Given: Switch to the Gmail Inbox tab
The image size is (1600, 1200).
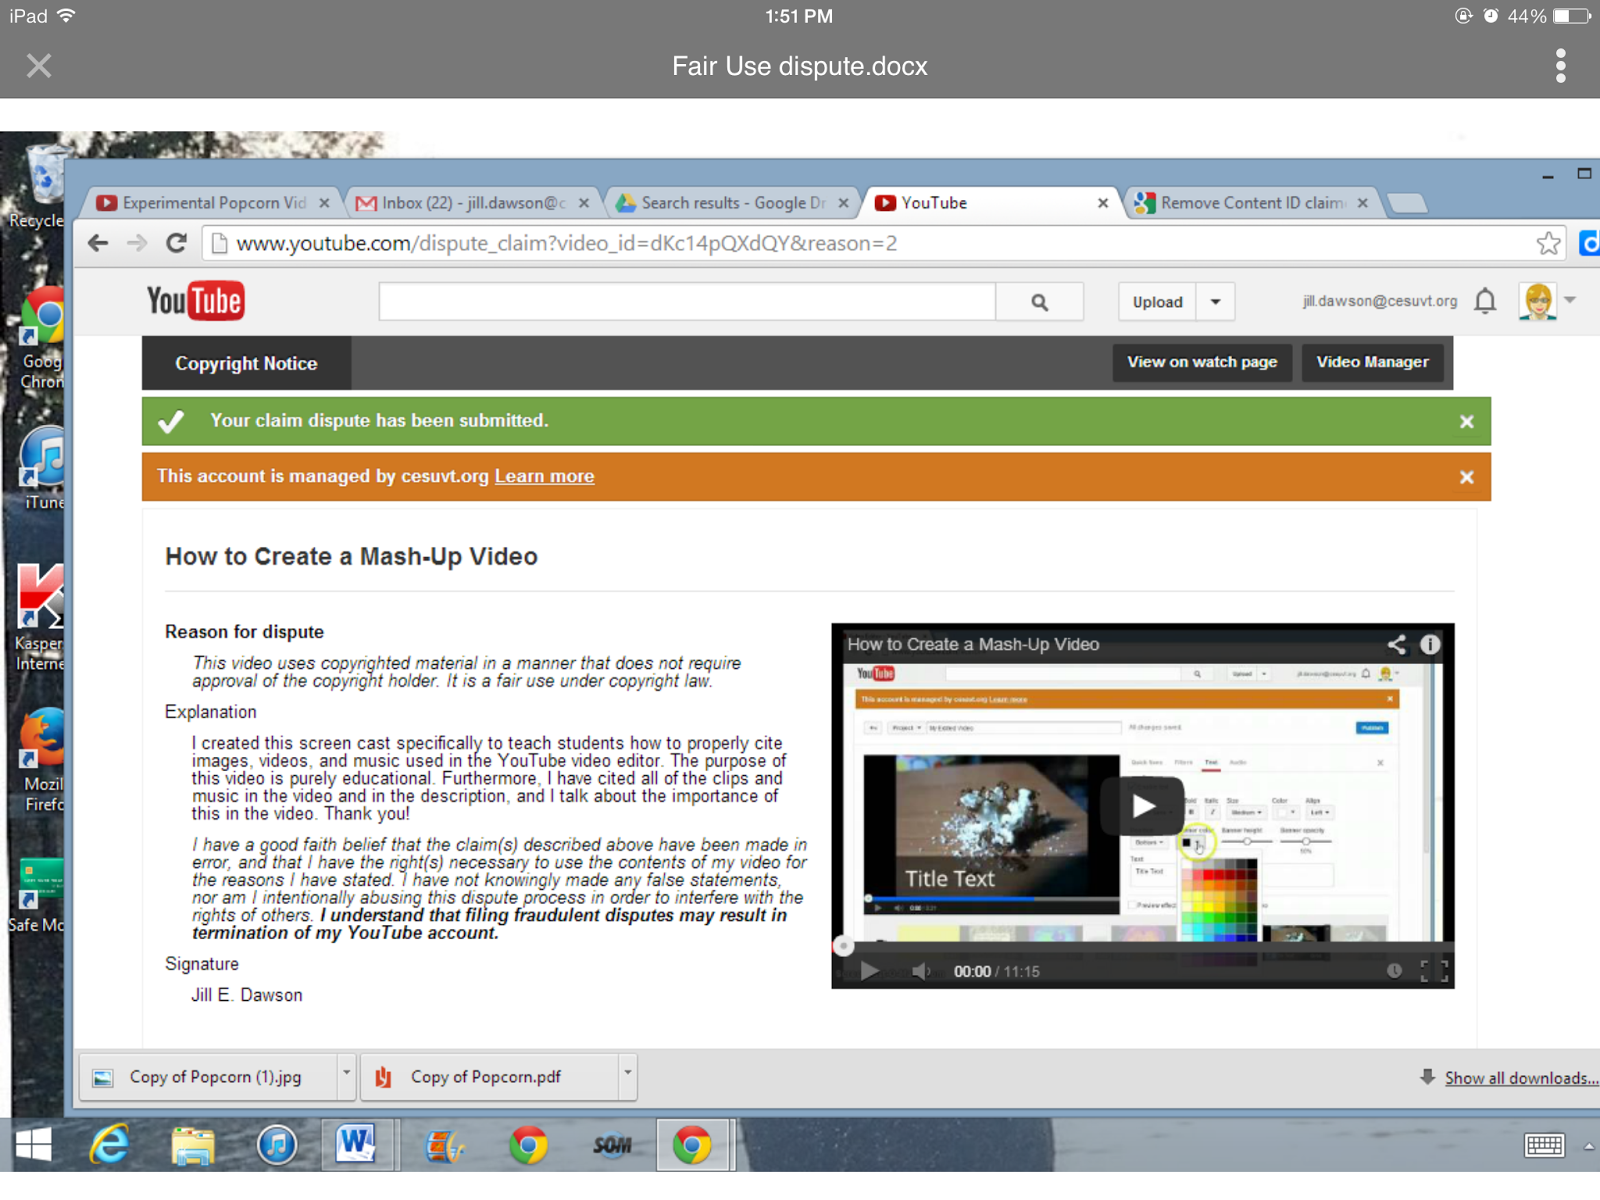Looking at the screenshot, I should point(471,203).
